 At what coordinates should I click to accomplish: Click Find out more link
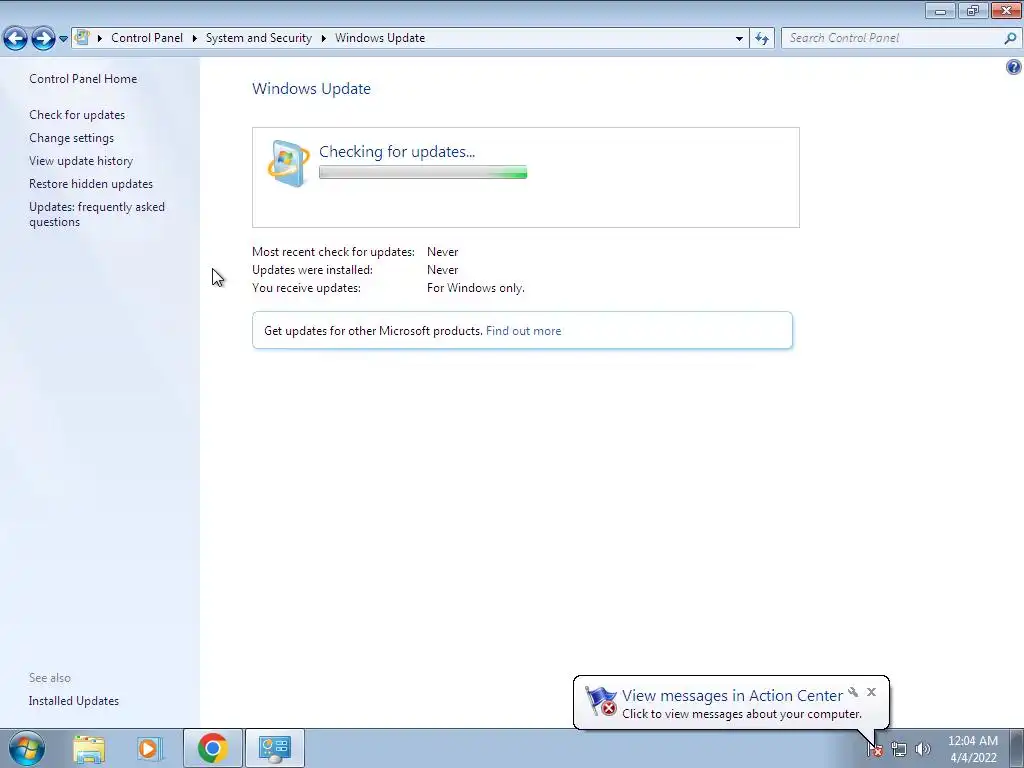(523, 330)
